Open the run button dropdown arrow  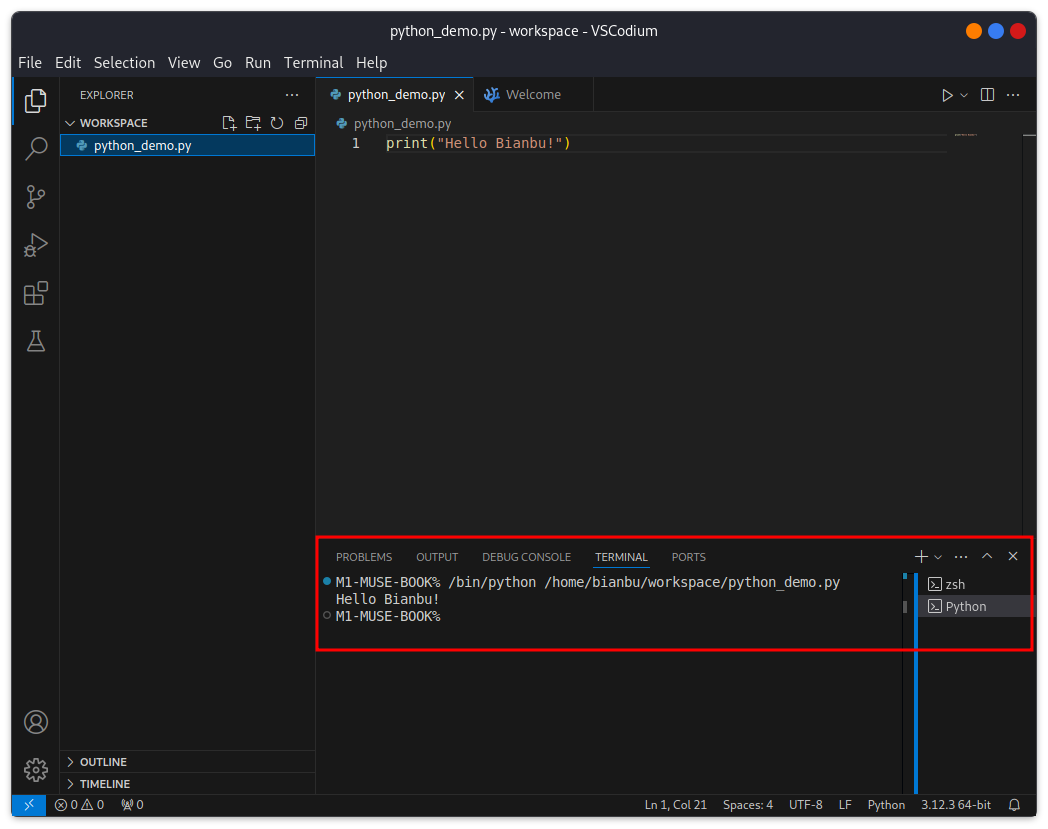point(964,95)
